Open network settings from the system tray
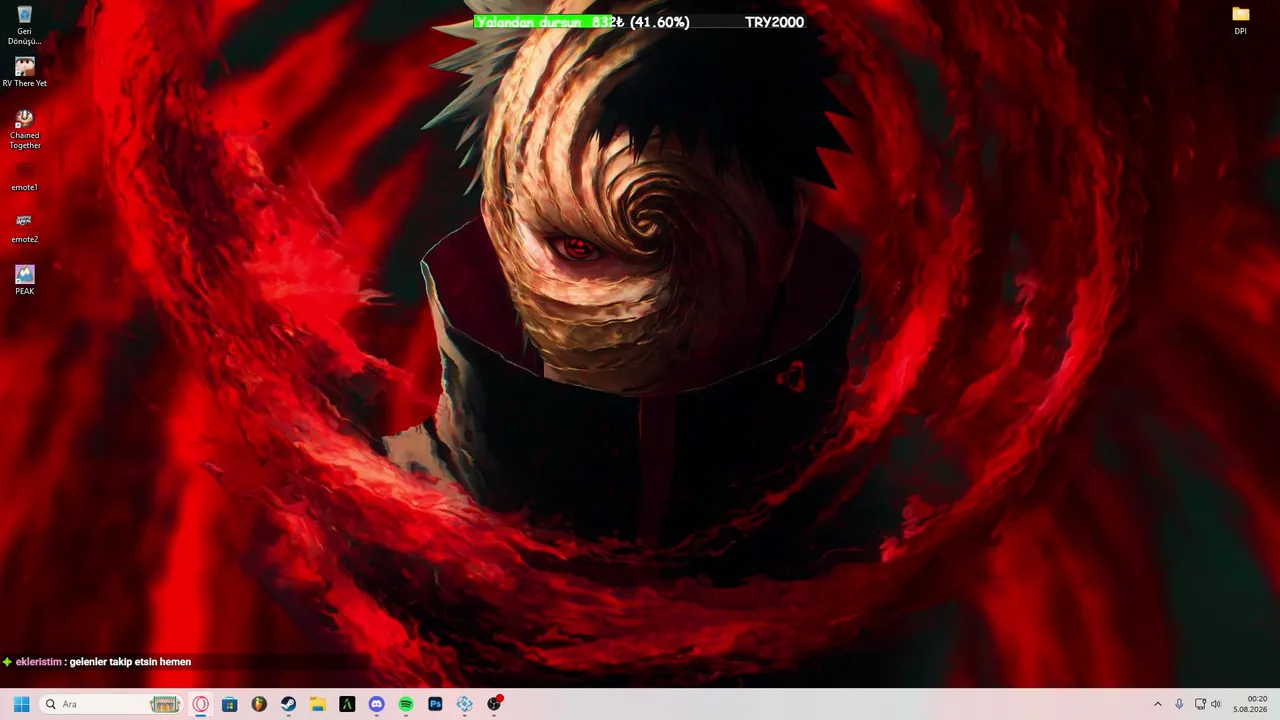This screenshot has width=1280, height=720. (x=1200, y=704)
